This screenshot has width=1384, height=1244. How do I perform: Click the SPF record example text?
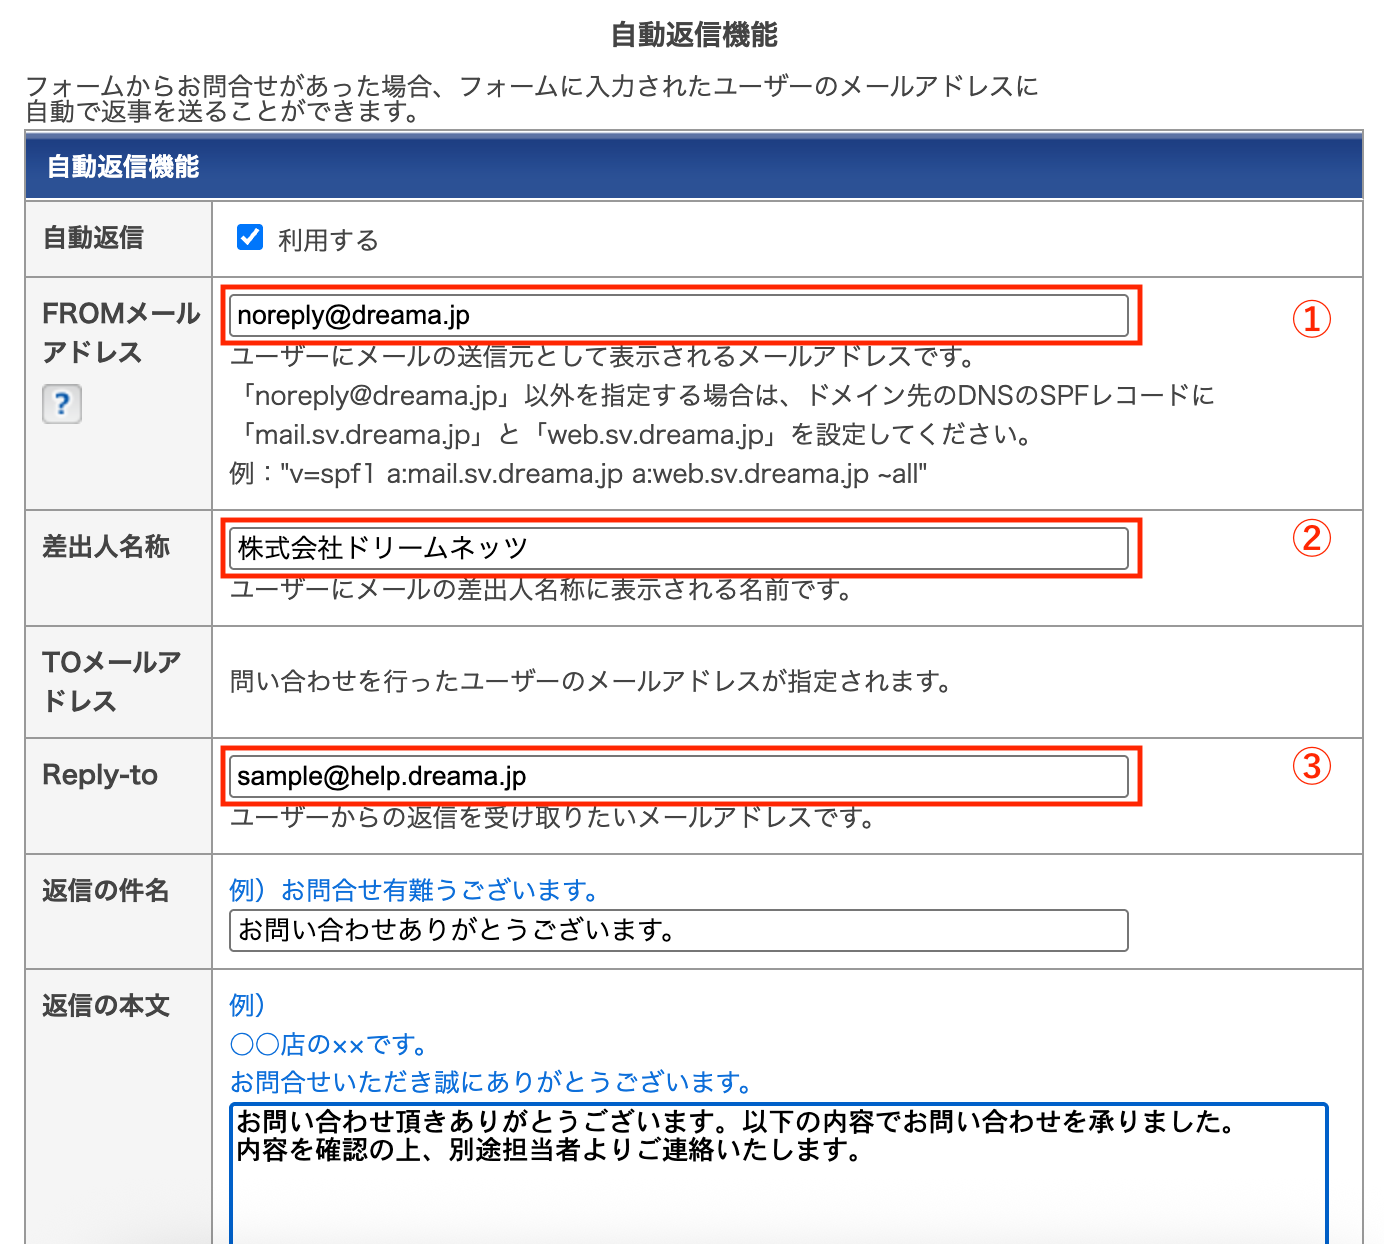tap(578, 474)
